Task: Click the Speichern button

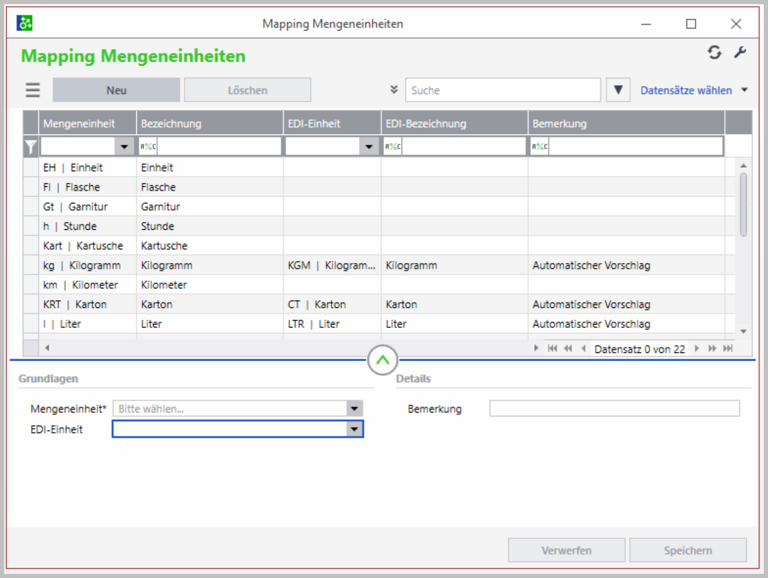Action: point(688,550)
